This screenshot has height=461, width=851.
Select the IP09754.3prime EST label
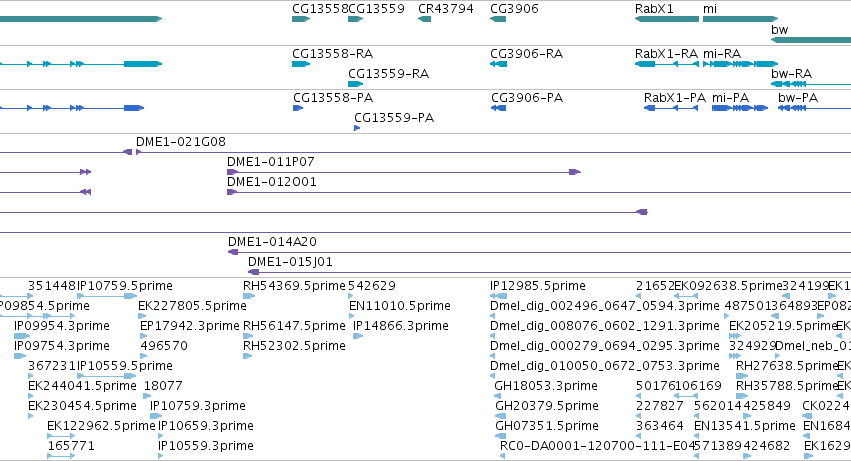click(62, 346)
